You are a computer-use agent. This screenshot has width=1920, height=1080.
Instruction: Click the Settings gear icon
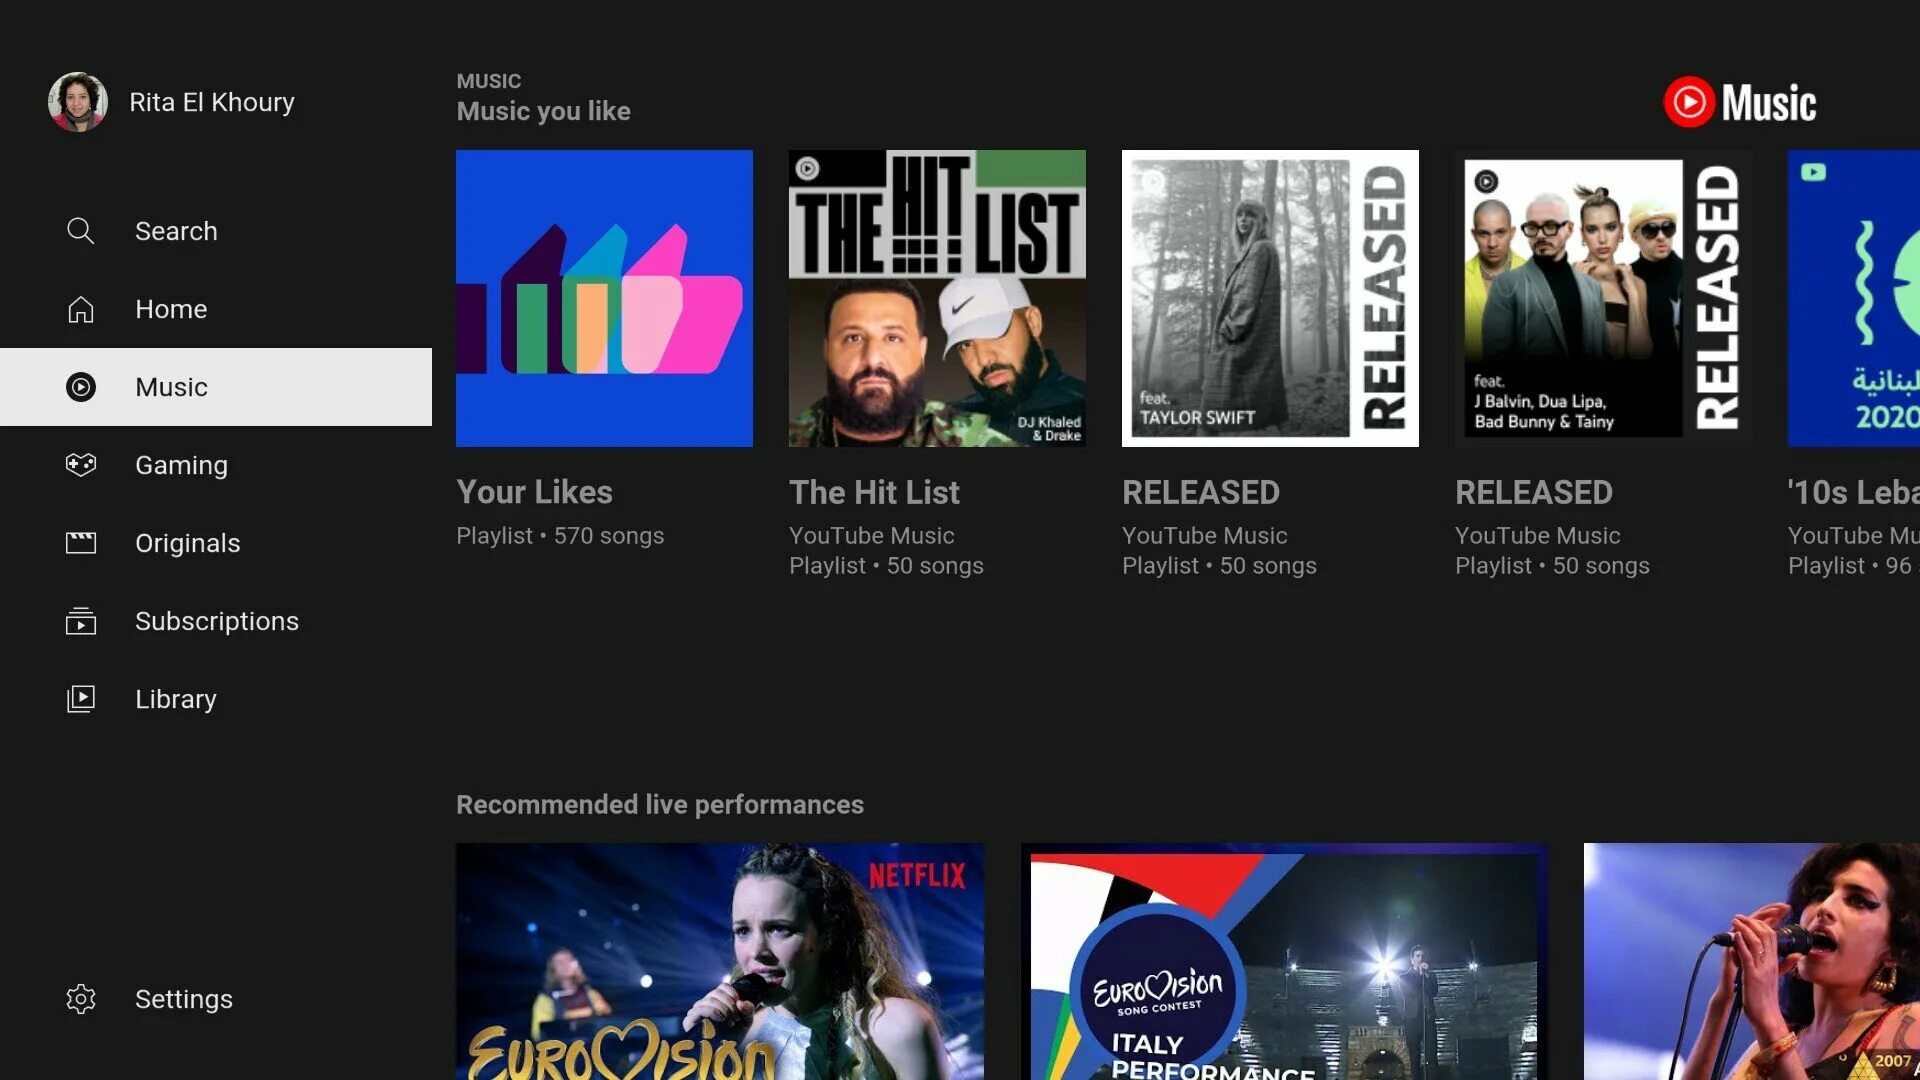click(x=80, y=1000)
